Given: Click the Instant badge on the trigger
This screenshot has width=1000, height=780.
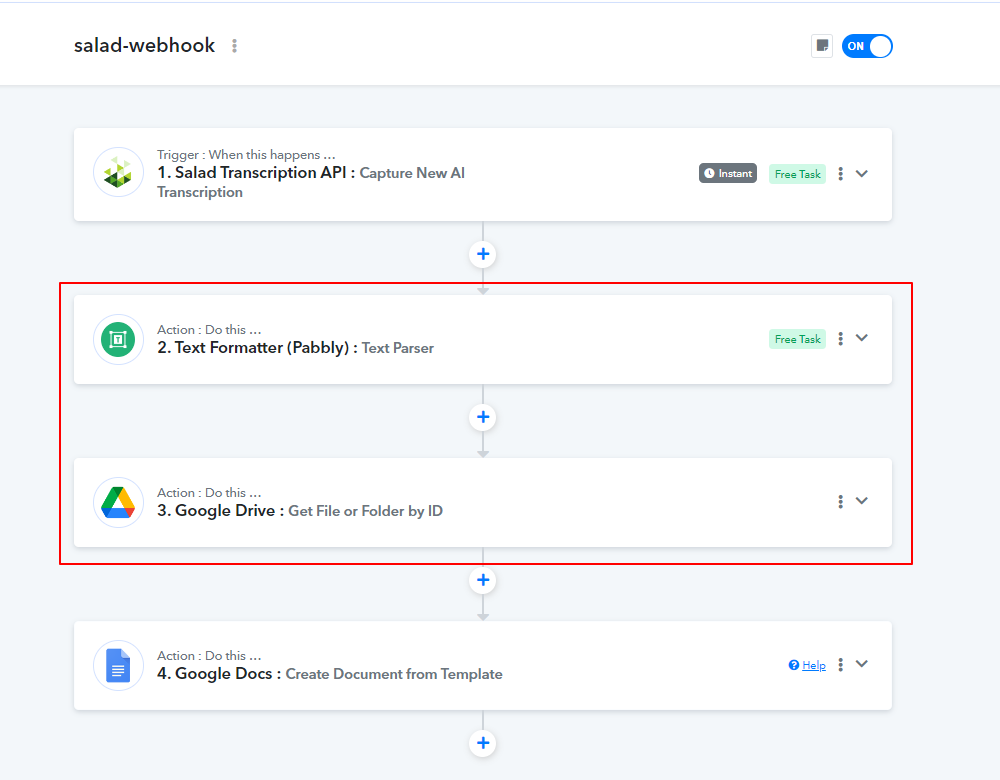Looking at the screenshot, I should (x=728, y=173).
